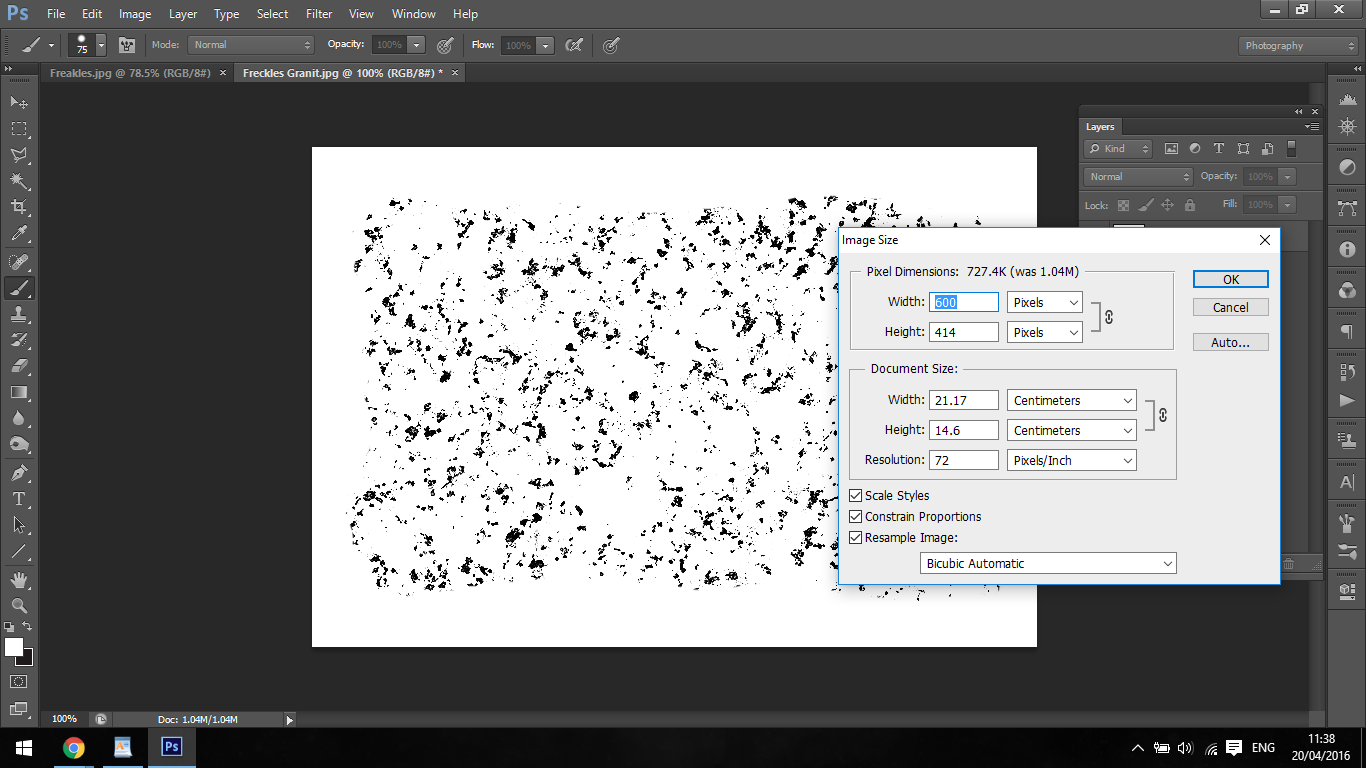
Task: Open the Histogram panel icon
Action: [x=1347, y=100]
